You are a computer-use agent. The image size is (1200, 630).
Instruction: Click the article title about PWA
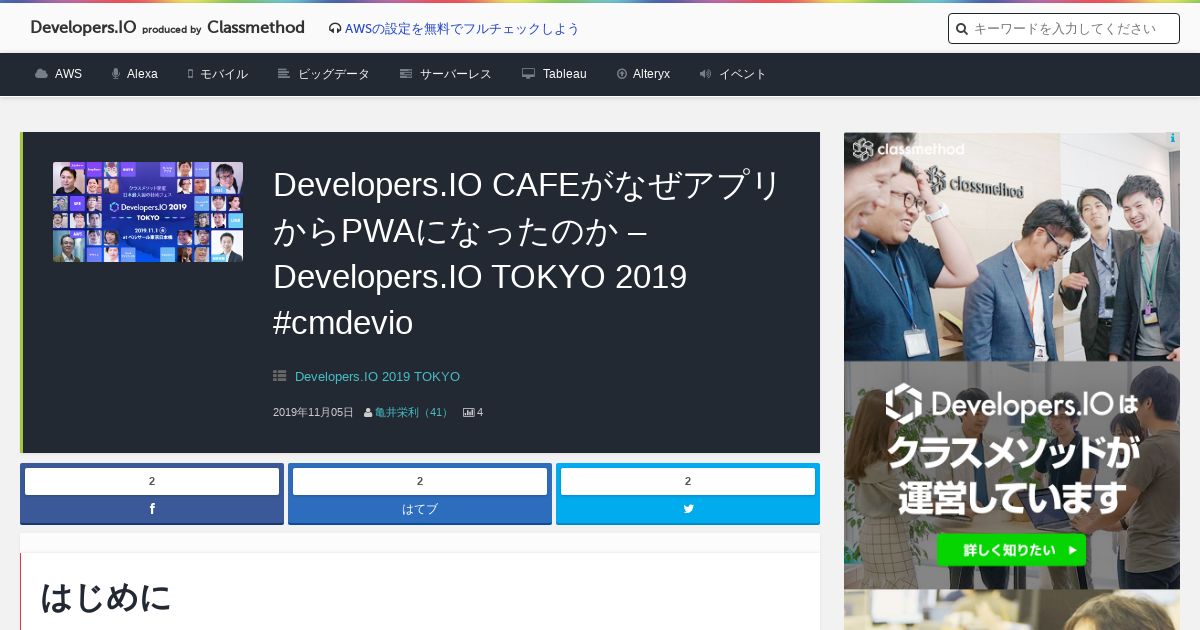click(526, 254)
